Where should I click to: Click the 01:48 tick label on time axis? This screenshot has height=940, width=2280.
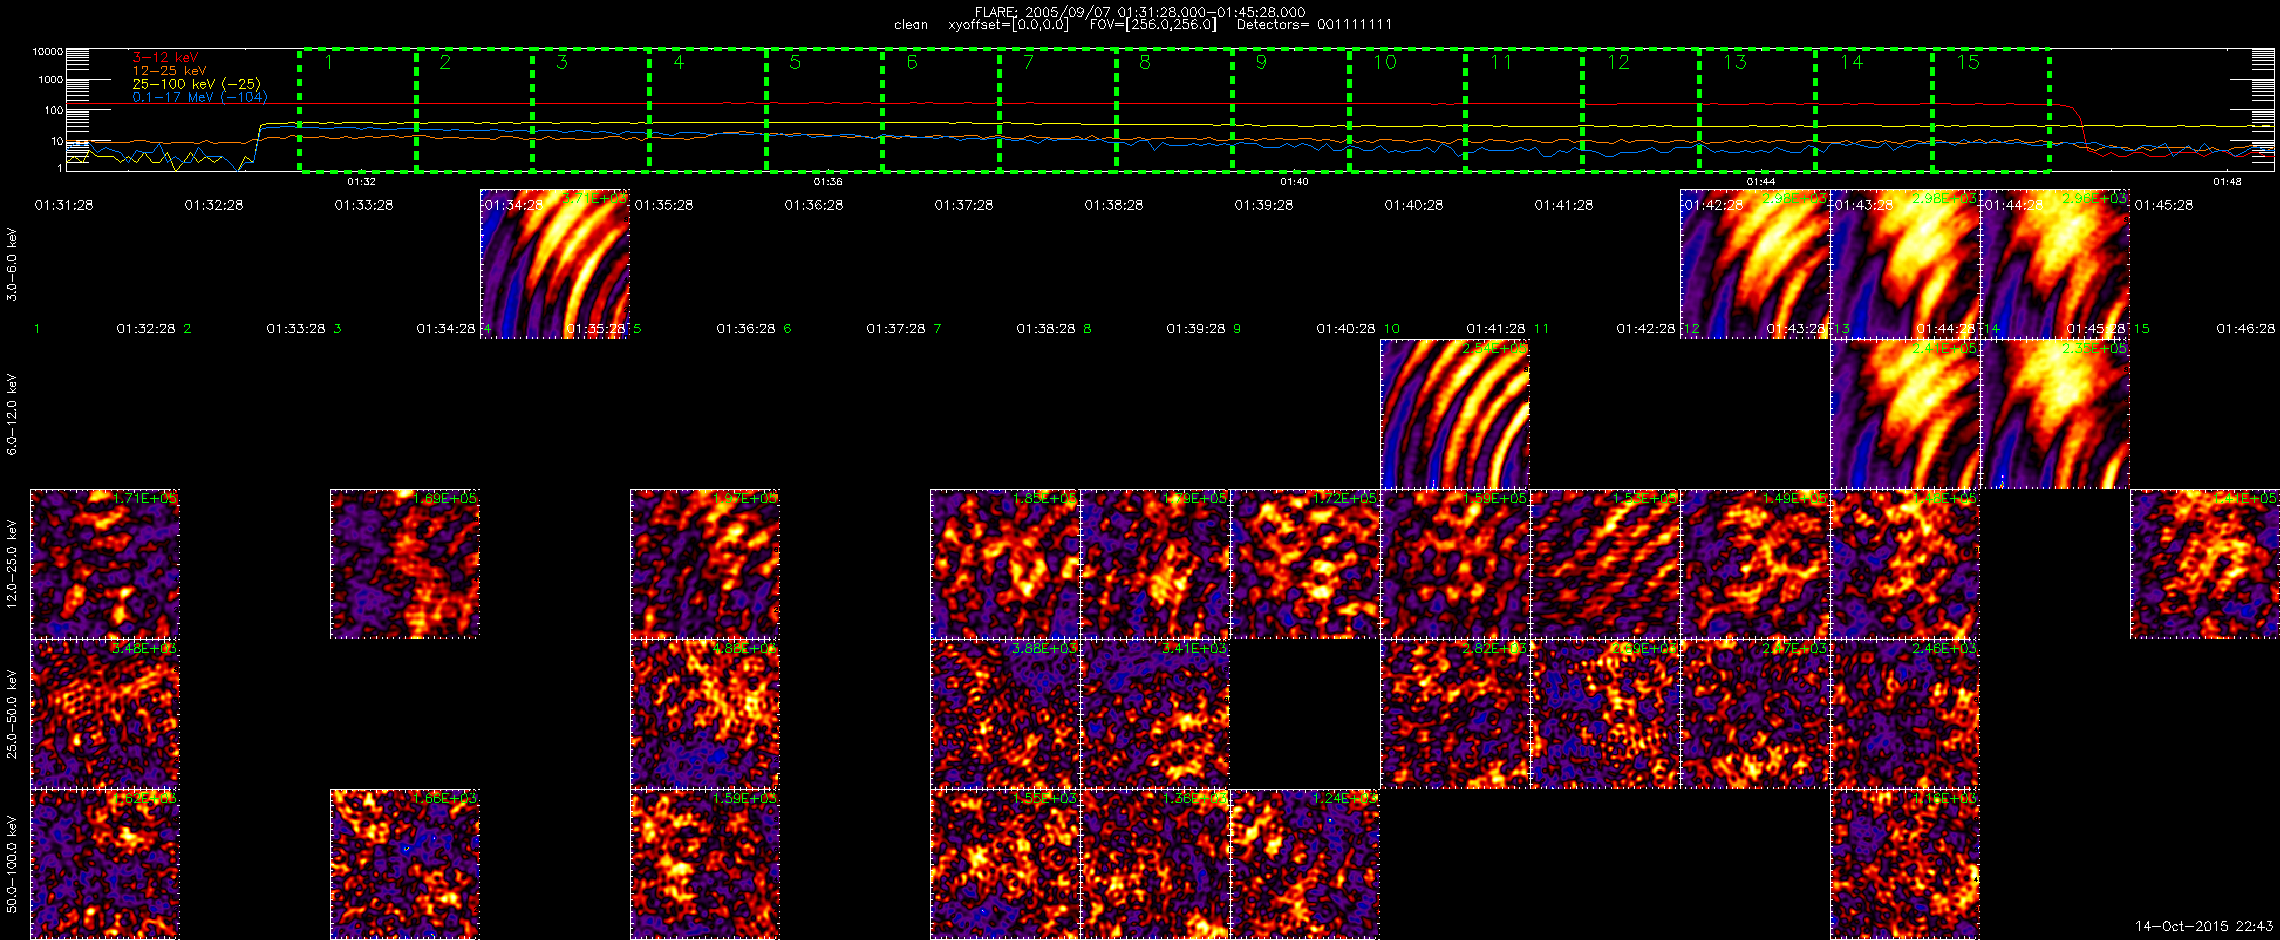click(x=2227, y=181)
